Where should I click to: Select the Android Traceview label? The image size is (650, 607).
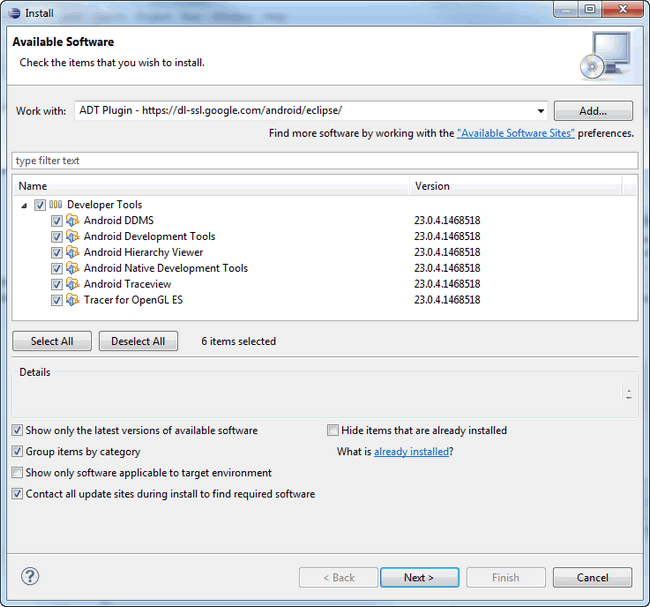coord(127,284)
